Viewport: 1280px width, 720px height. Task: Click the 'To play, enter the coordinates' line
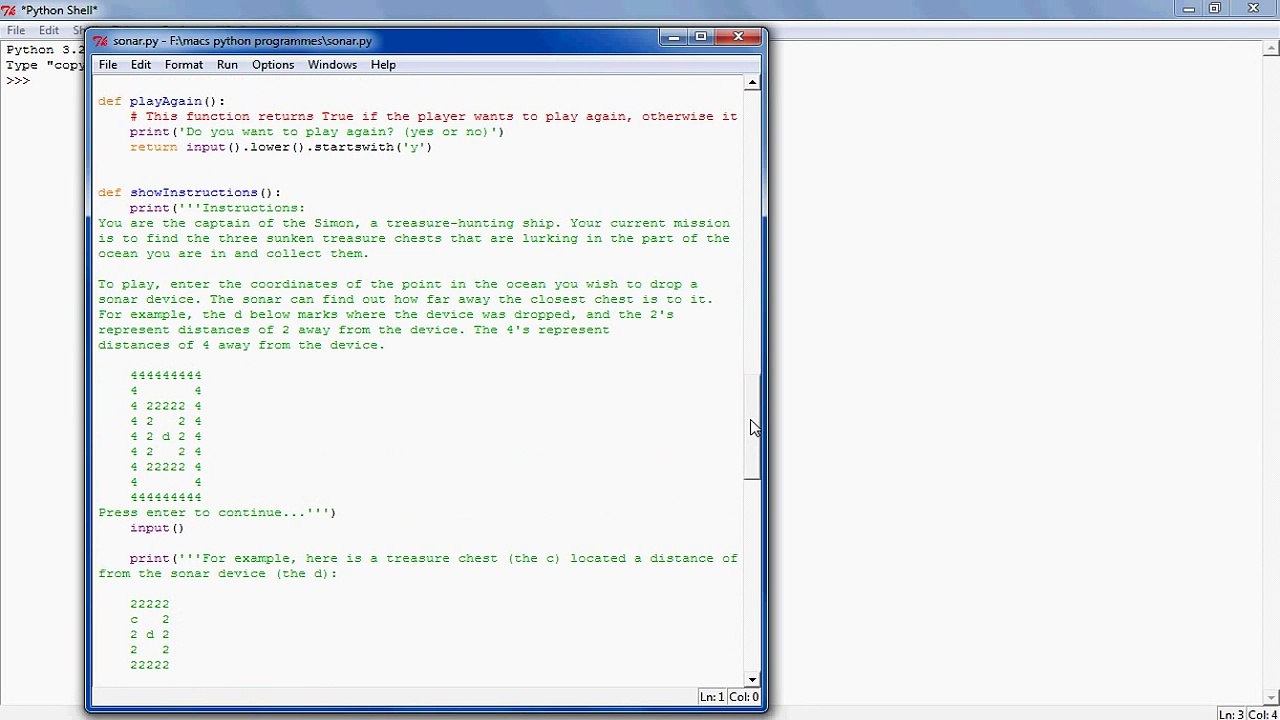(398, 284)
